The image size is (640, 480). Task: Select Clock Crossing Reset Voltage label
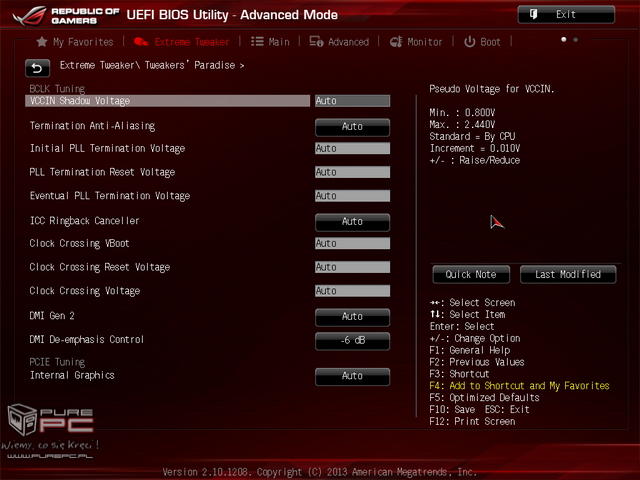(x=100, y=267)
